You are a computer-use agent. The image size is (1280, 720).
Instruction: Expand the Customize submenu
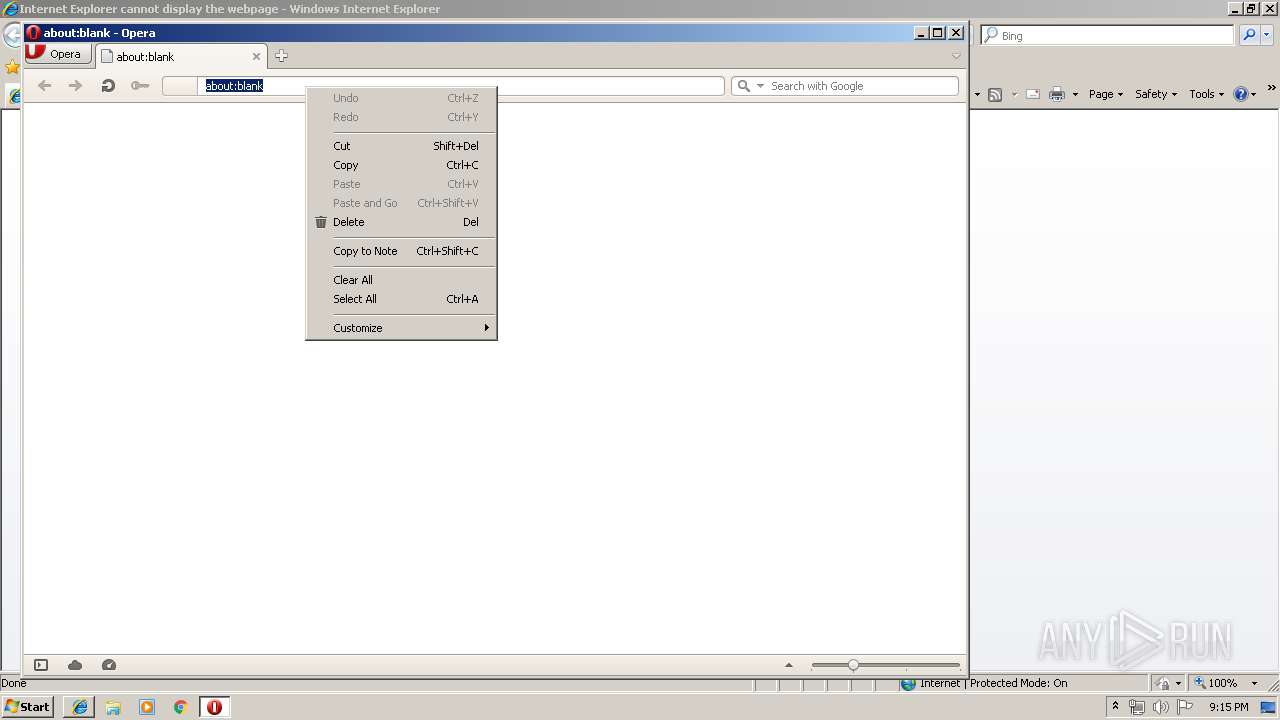click(401, 328)
